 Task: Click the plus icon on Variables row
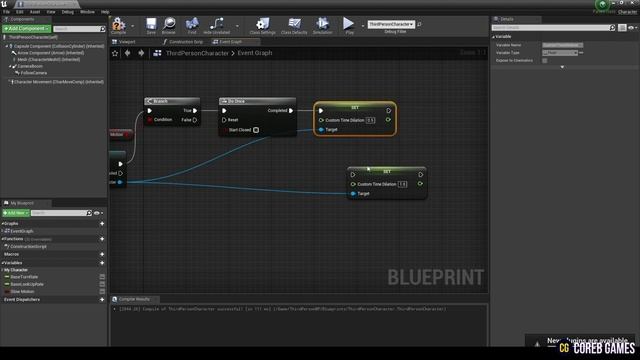pyautogui.click(x=102, y=263)
